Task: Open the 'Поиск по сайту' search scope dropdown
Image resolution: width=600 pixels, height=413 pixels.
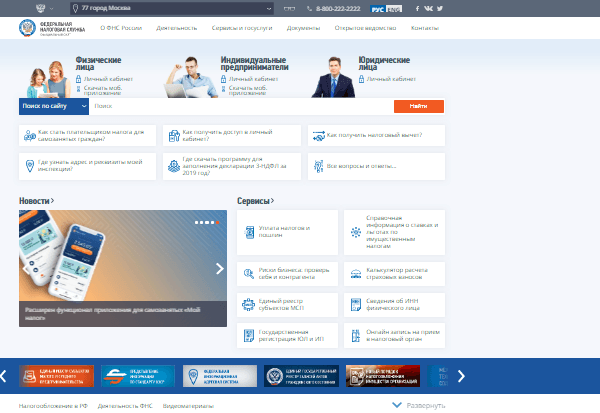Action: click(x=46, y=105)
